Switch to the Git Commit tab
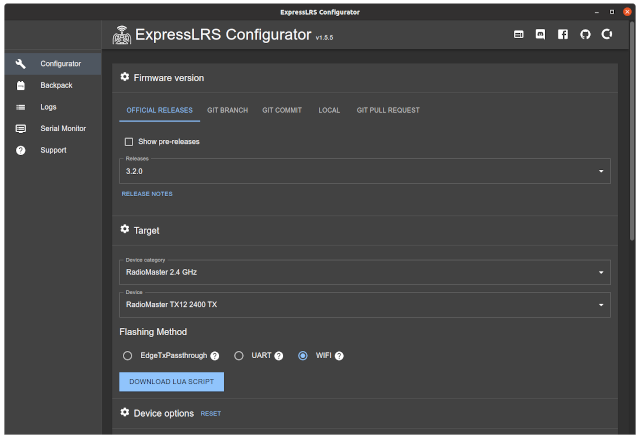The height and width of the screenshot is (439, 640). click(282, 110)
